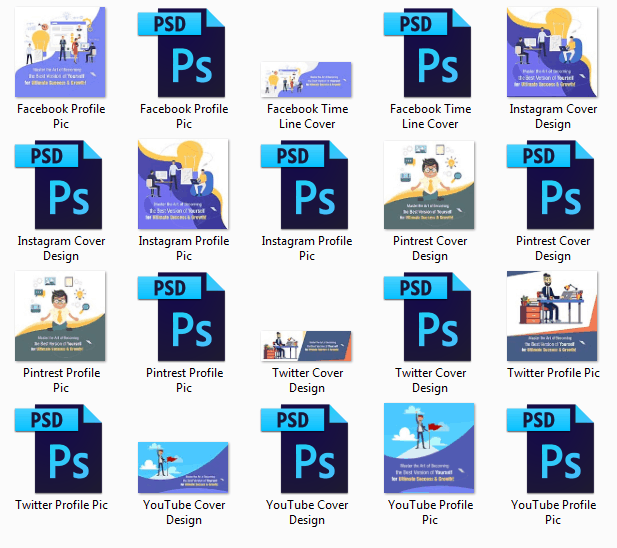Select the Instagram Cover Design image thumbnail

coord(553,52)
